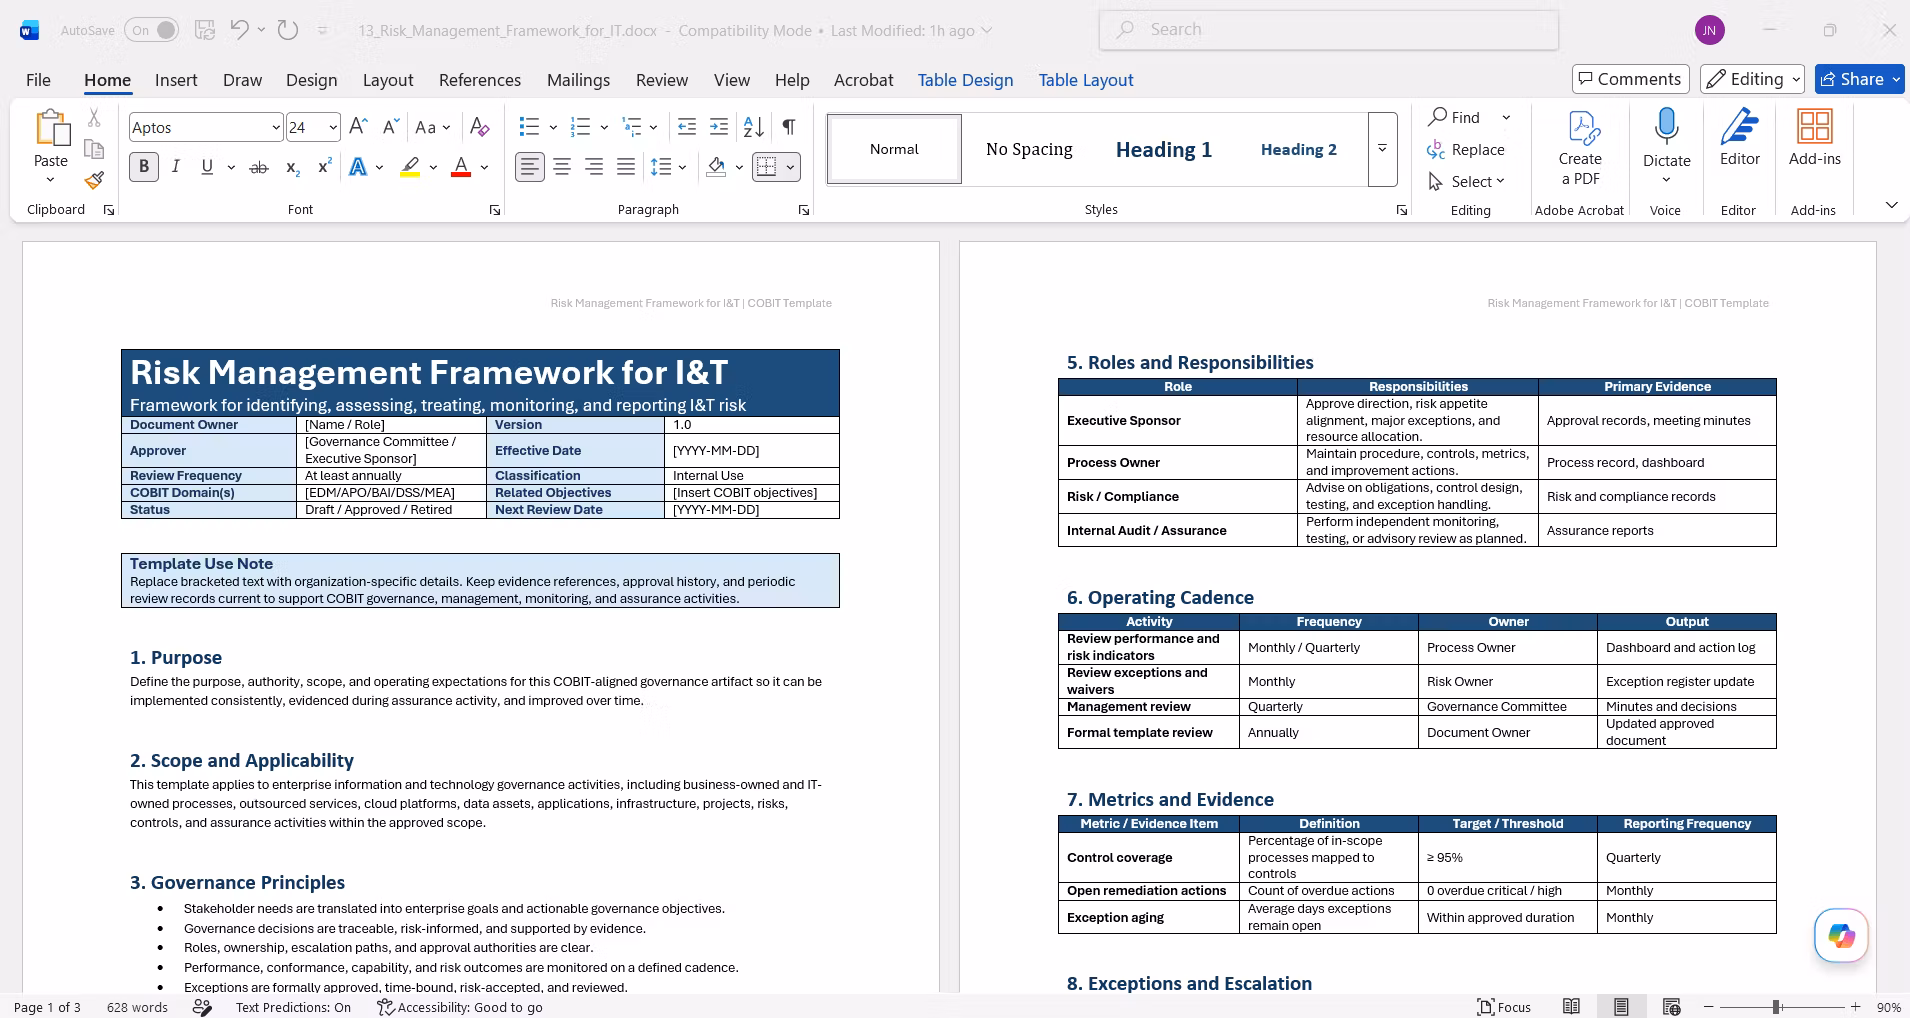Expand the Paste options arrow
Image resolution: width=1910 pixels, height=1018 pixels.
[x=50, y=181]
